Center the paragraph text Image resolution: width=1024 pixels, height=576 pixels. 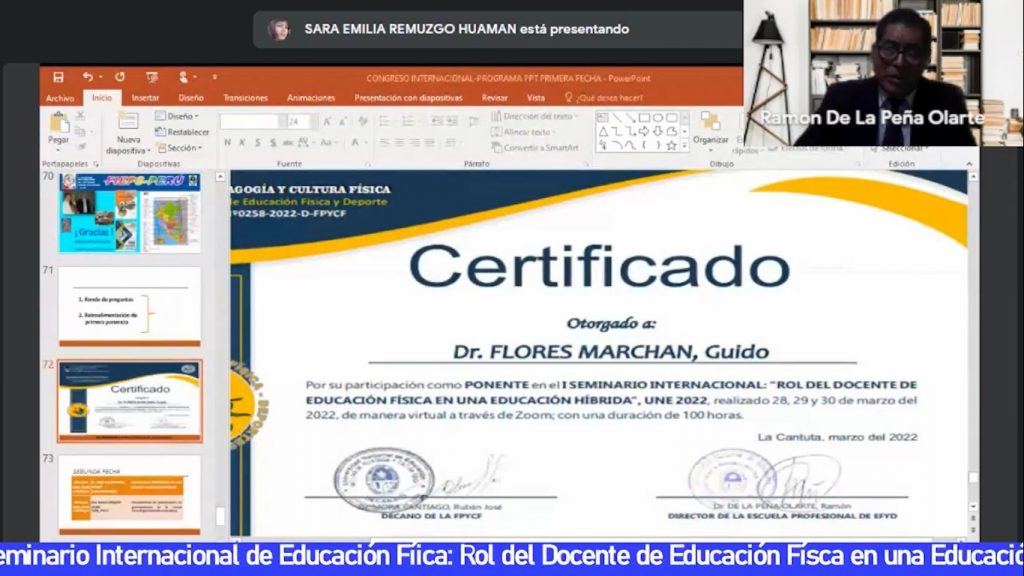(399, 142)
